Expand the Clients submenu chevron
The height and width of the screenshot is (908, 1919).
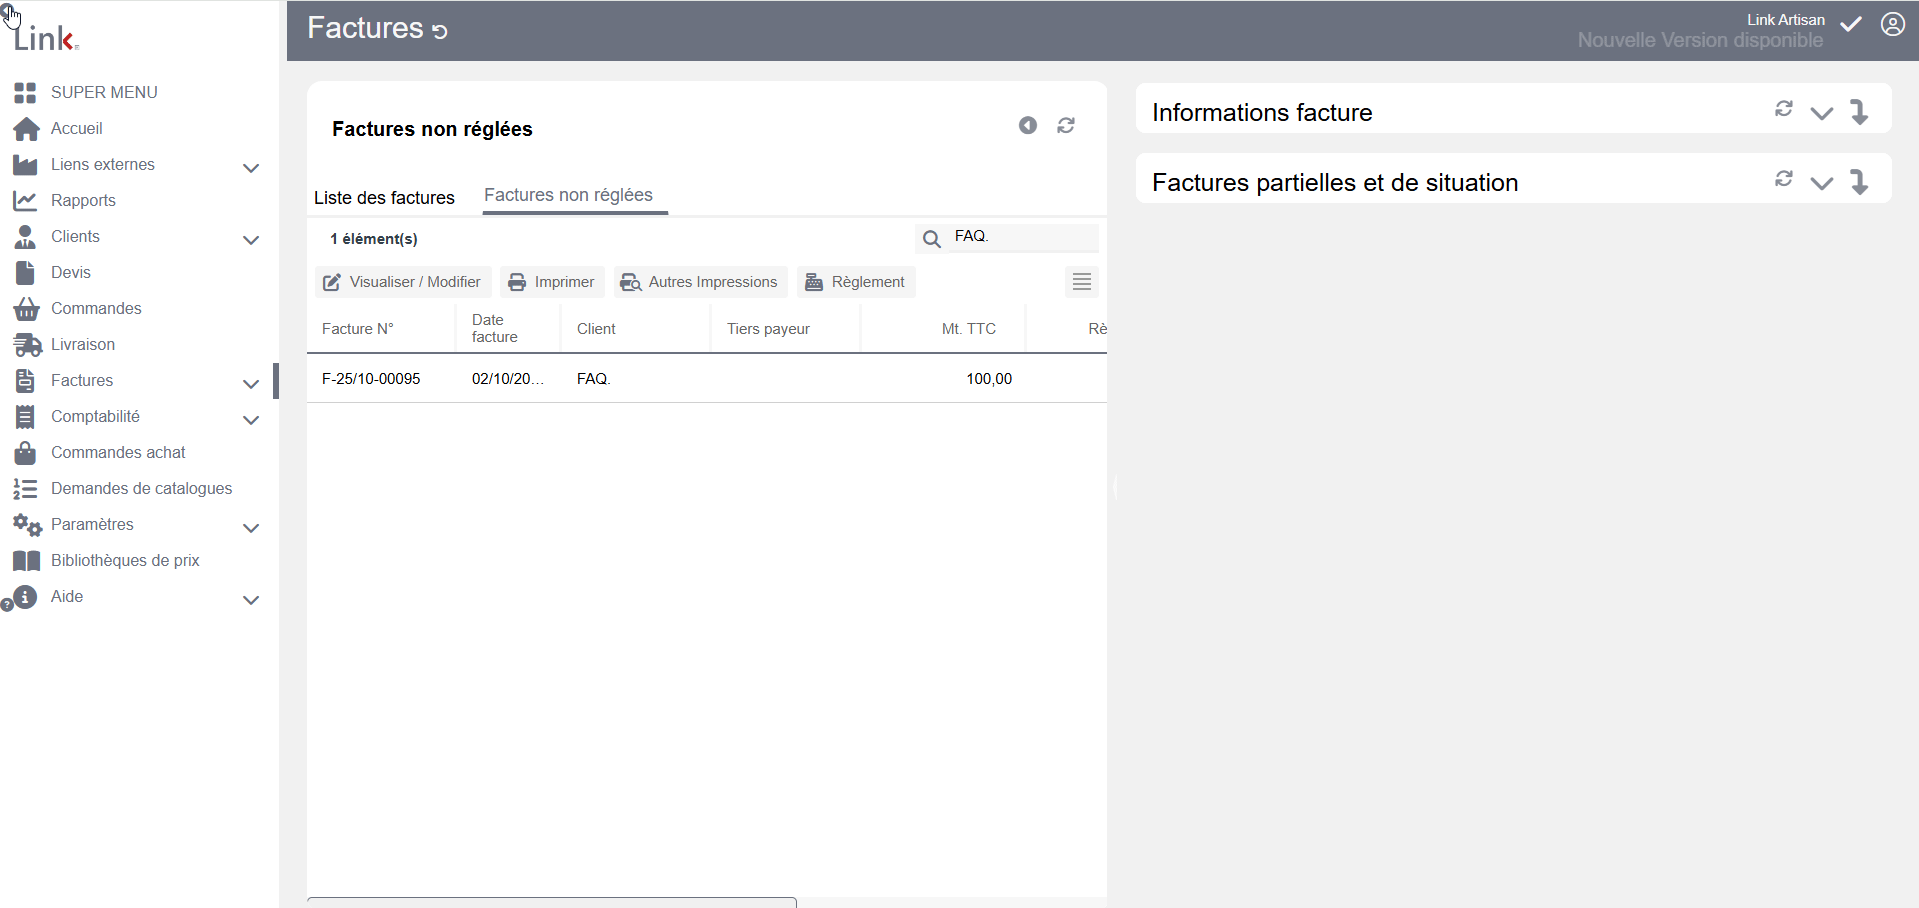[251, 240]
